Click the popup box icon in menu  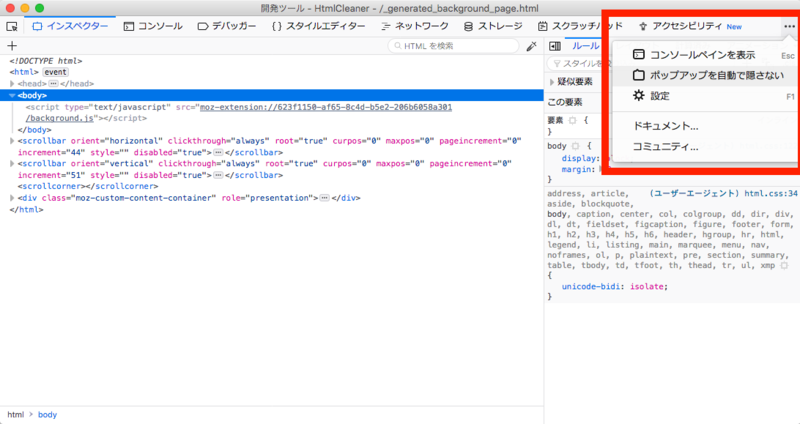(x=639, y=75)
